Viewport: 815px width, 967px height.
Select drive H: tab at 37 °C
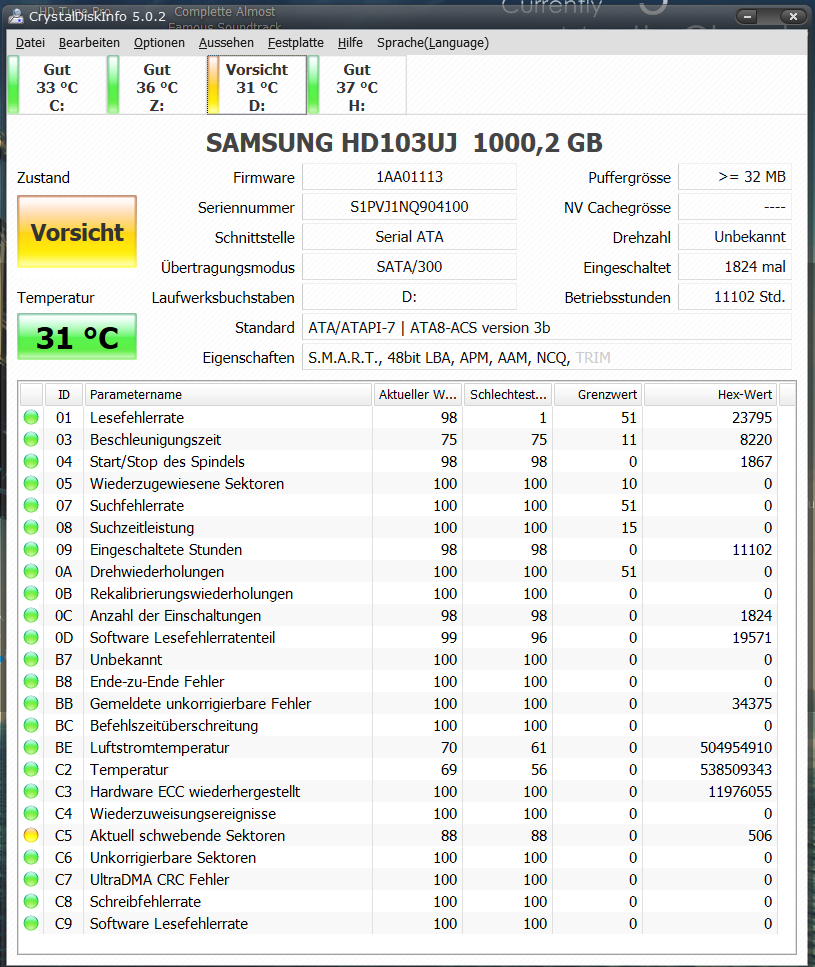357,86
